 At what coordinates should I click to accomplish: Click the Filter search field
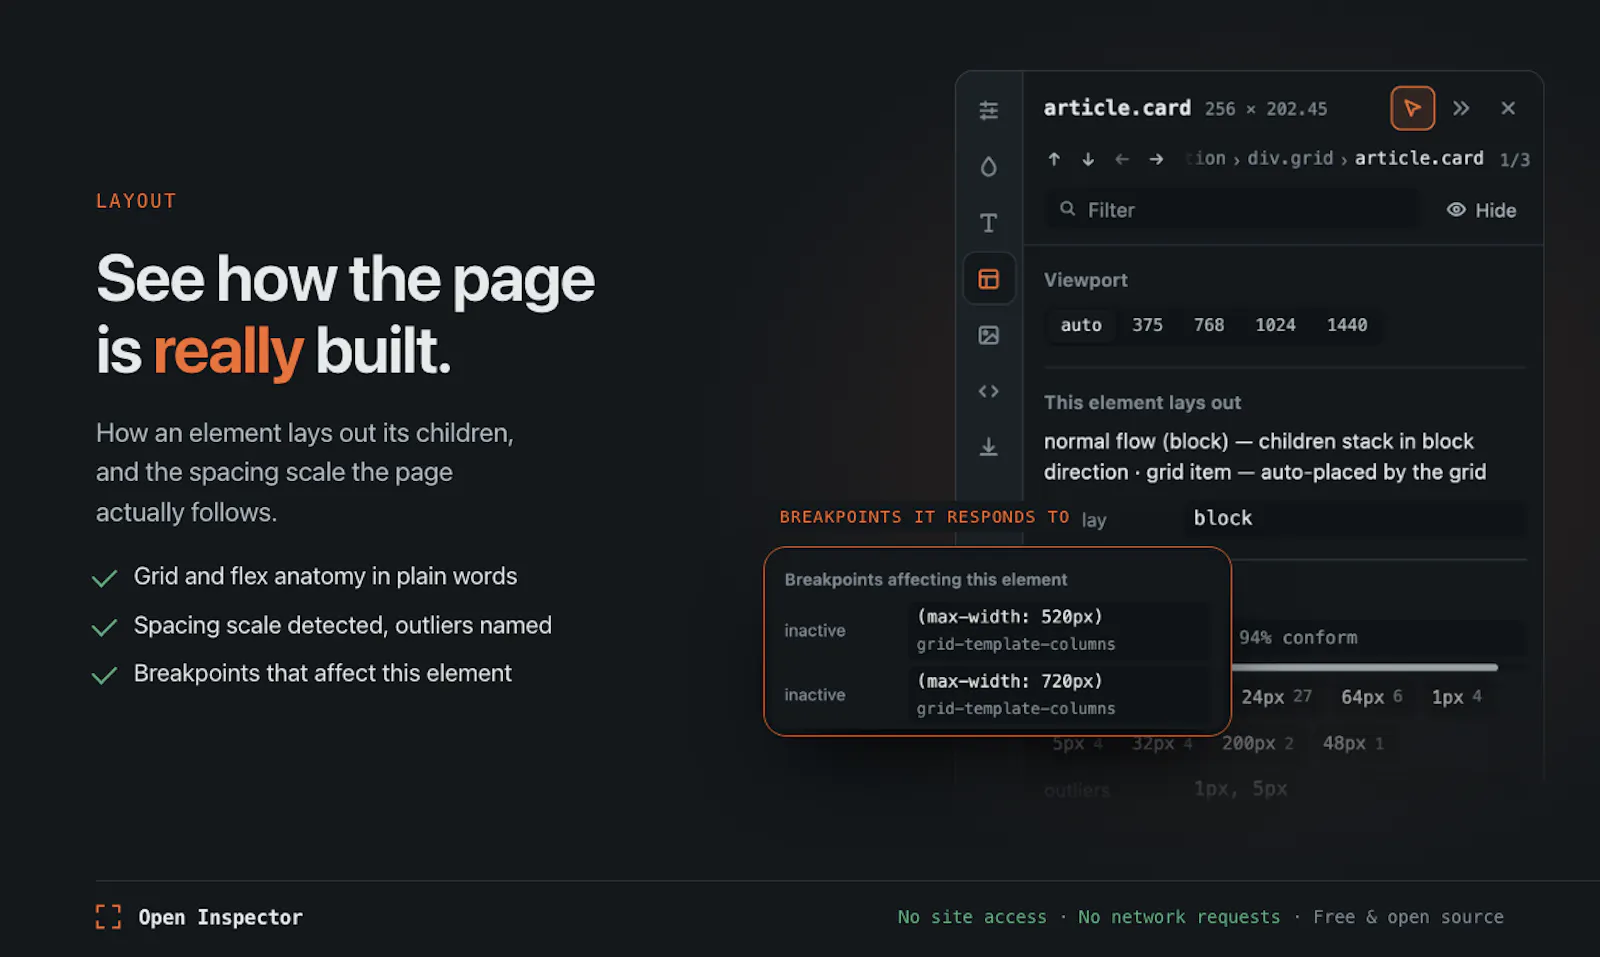coord(1232,210)
